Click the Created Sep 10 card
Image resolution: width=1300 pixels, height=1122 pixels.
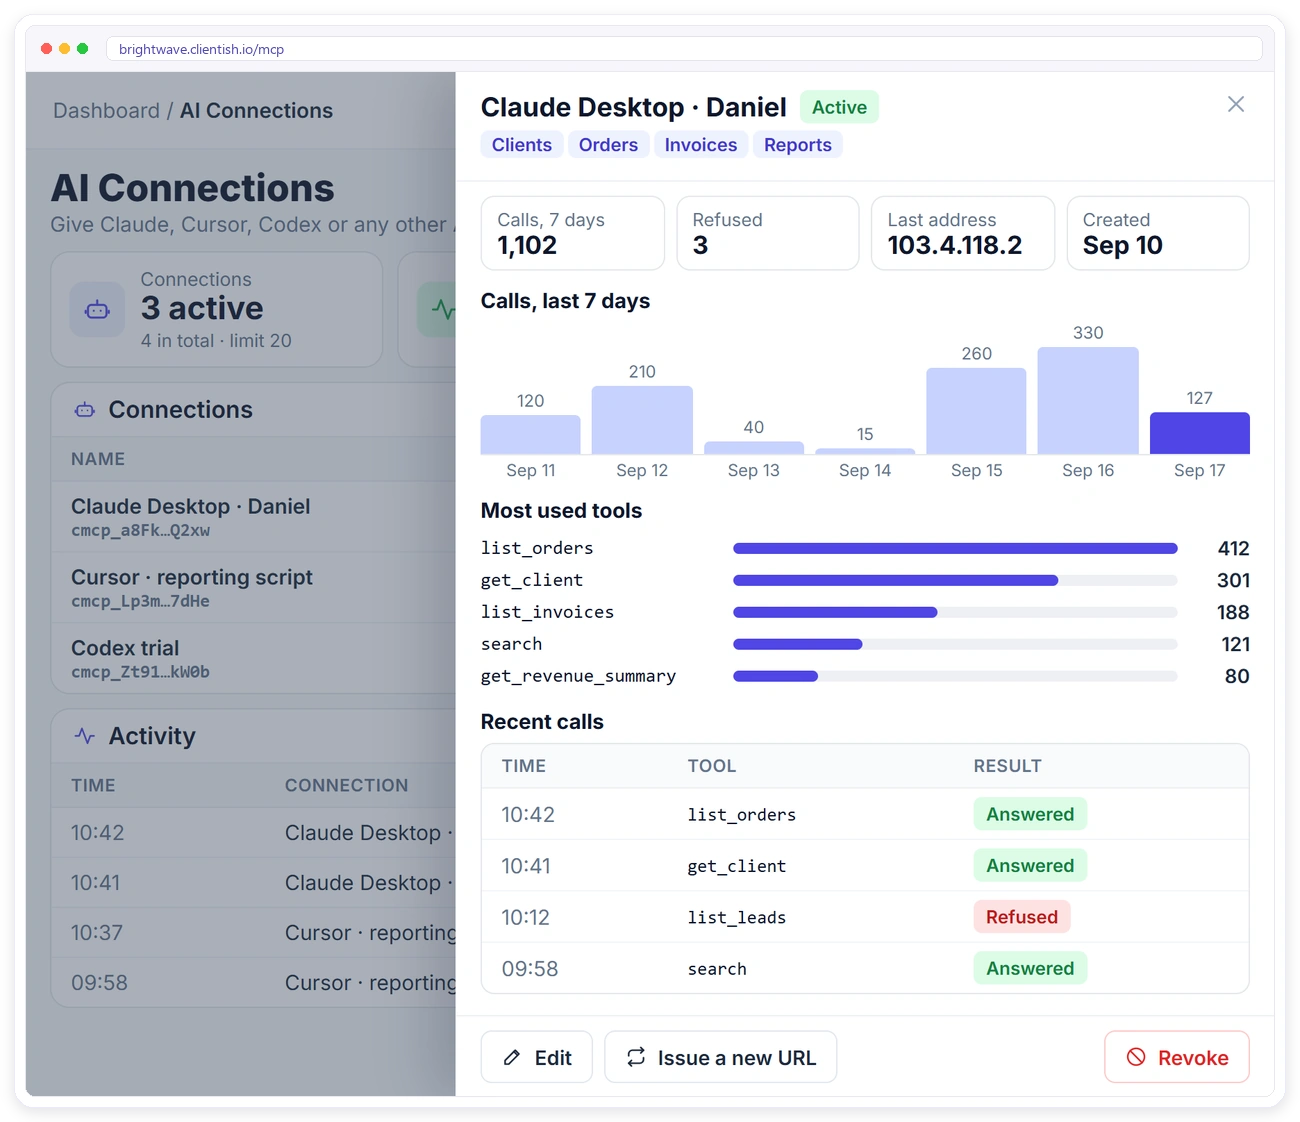tap(1158, 233)
